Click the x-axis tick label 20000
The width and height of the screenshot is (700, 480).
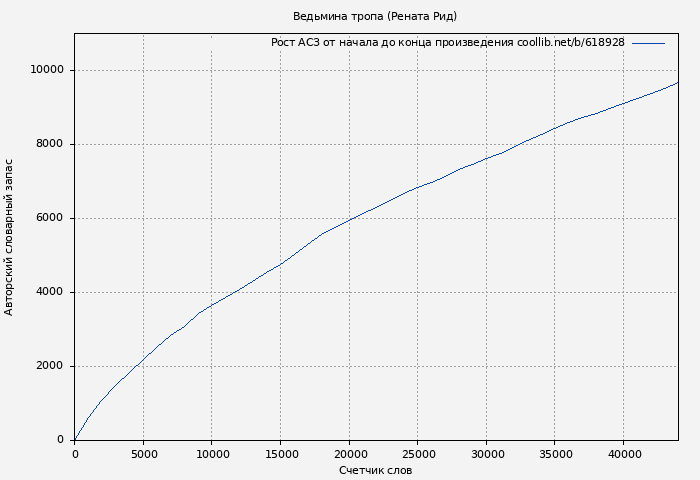[x=349, y=453]
